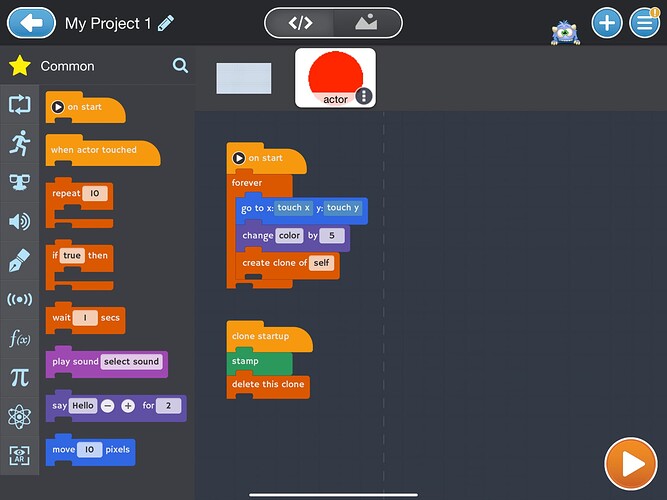
Task: Edit change color by value 5
Action: click(332, 236)
